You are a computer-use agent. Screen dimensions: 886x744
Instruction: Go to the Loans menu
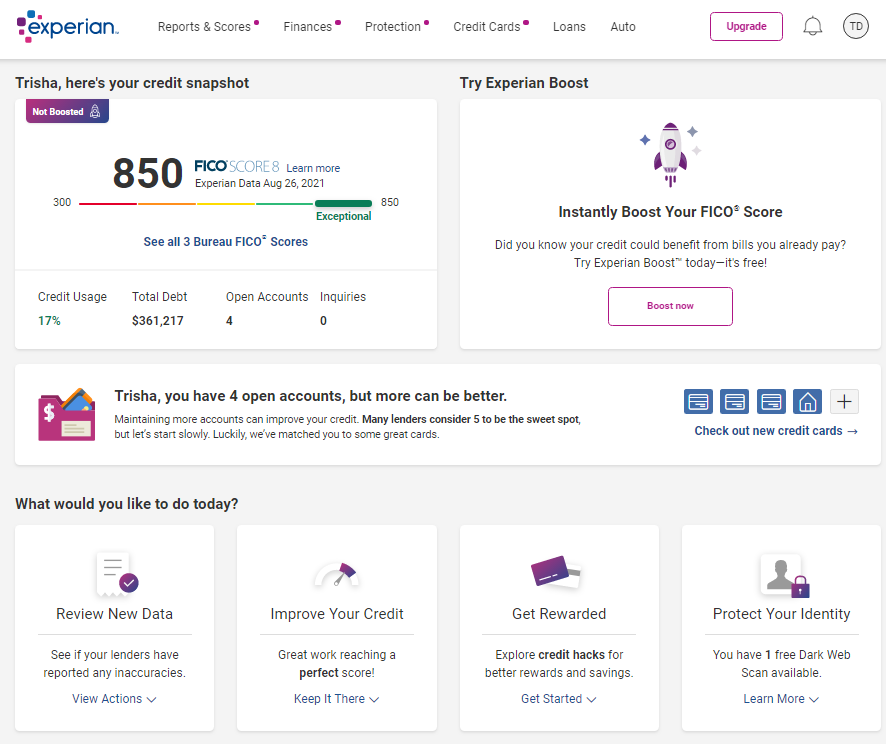point(569,27)
